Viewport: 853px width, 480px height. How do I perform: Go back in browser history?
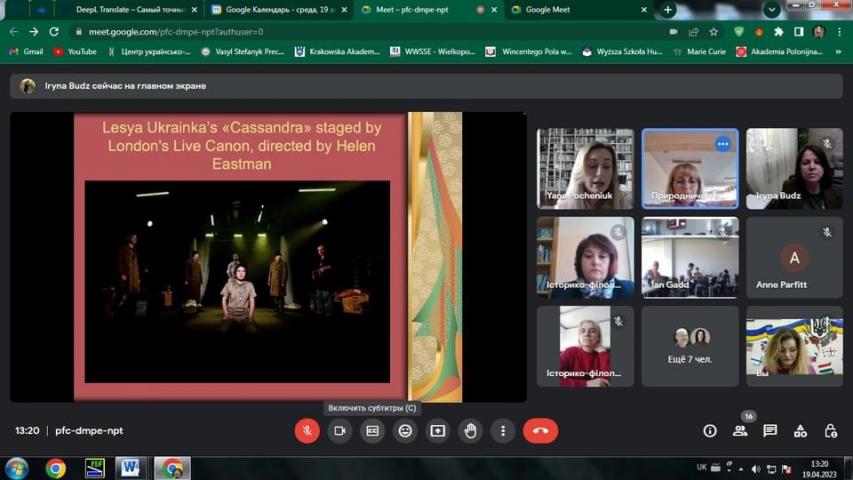pos(14,32)
